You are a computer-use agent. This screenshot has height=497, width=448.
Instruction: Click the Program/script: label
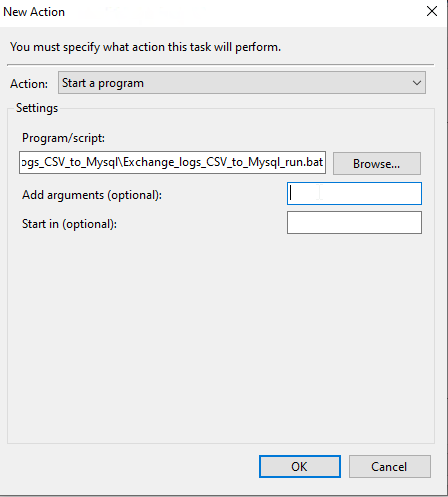point(63,138)
